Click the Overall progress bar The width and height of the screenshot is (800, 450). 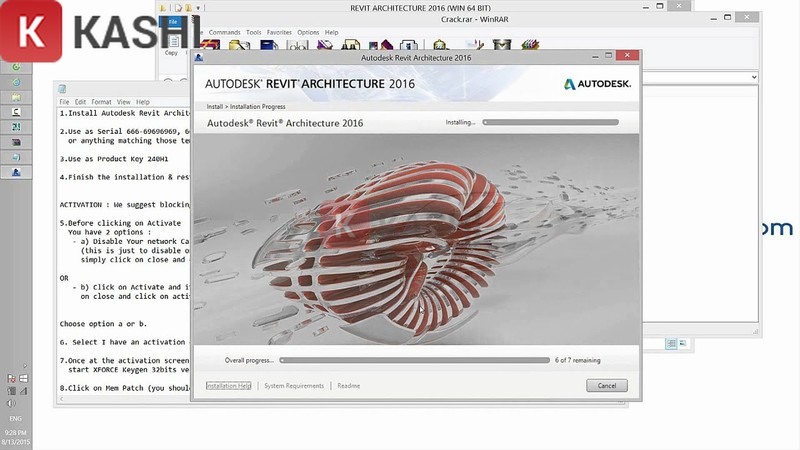pyautogui.click(x=412, y=359)
